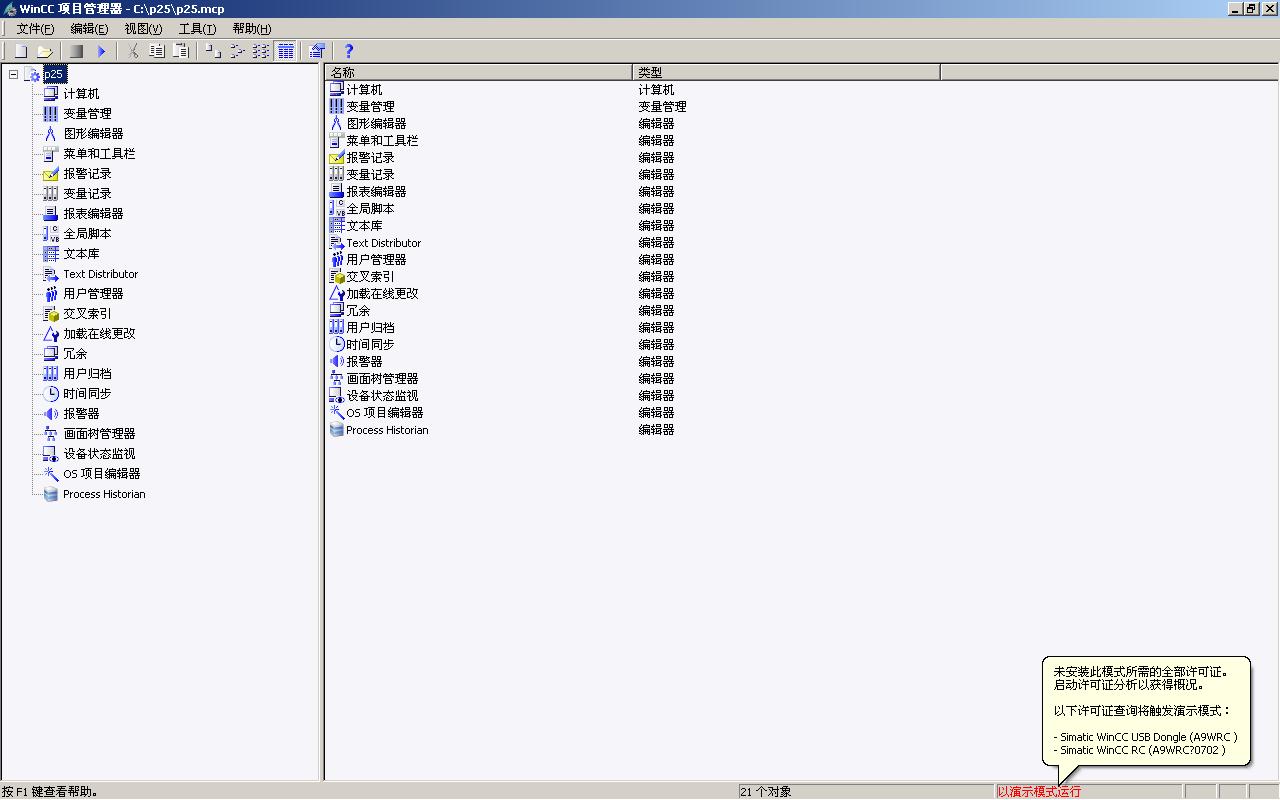1280x800 pixels.
Task: Click the 计算机 icon in the details list
Action: pyautogui.click(x=336, y=90)
